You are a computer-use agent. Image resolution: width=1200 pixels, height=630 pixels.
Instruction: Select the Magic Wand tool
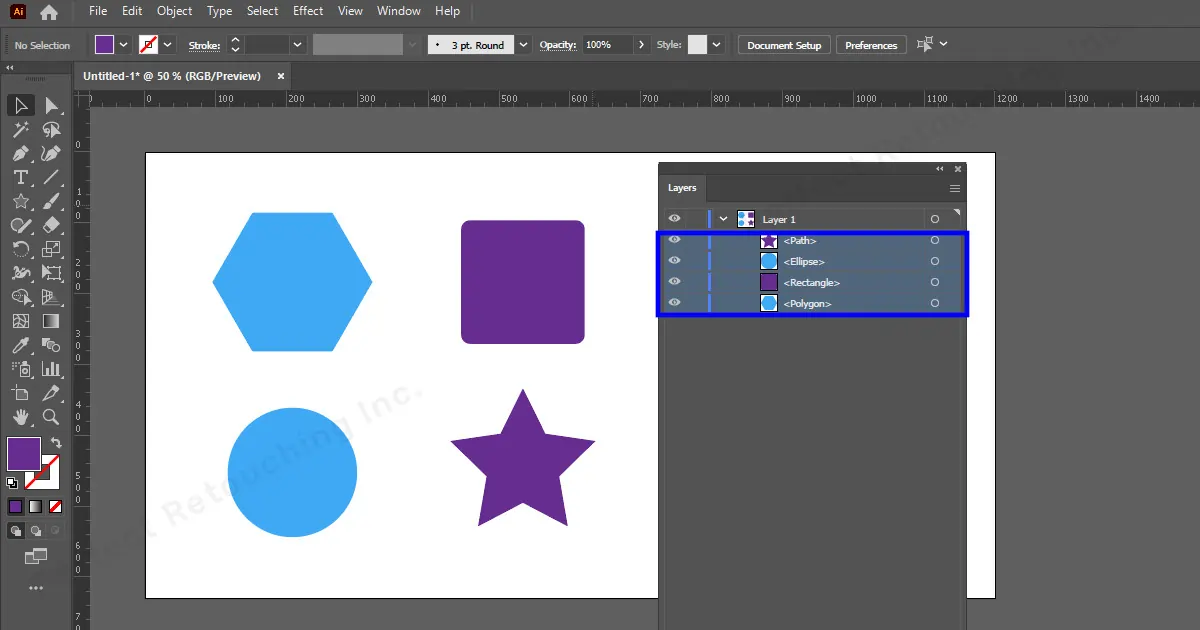coord(20,130)
